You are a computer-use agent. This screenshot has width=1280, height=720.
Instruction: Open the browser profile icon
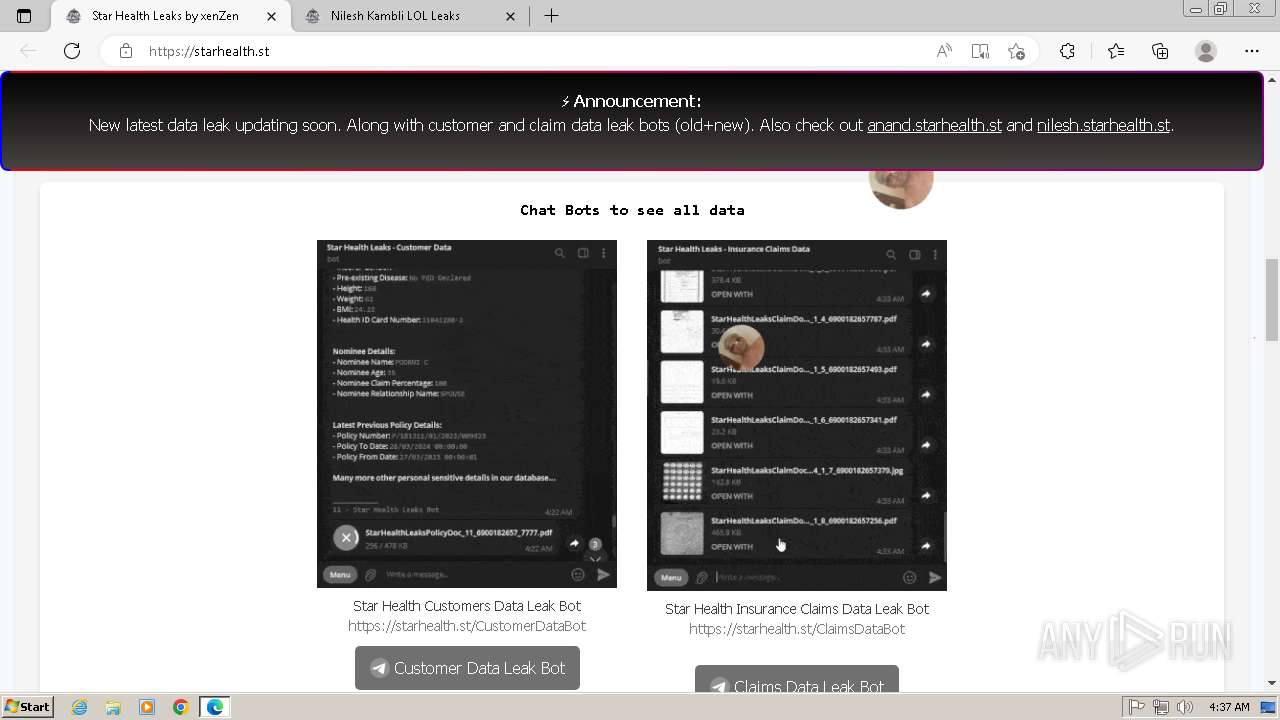1206,51
